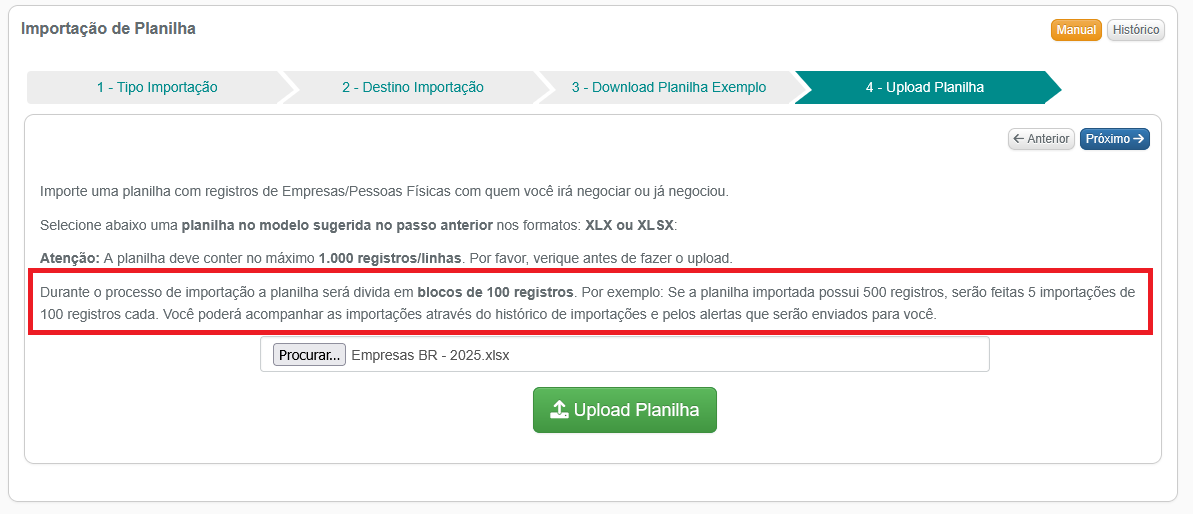Screen dimensions: 1193x514
Task: Click the bold text blocos de 100 registros
Action: click(x=495, y=292)
